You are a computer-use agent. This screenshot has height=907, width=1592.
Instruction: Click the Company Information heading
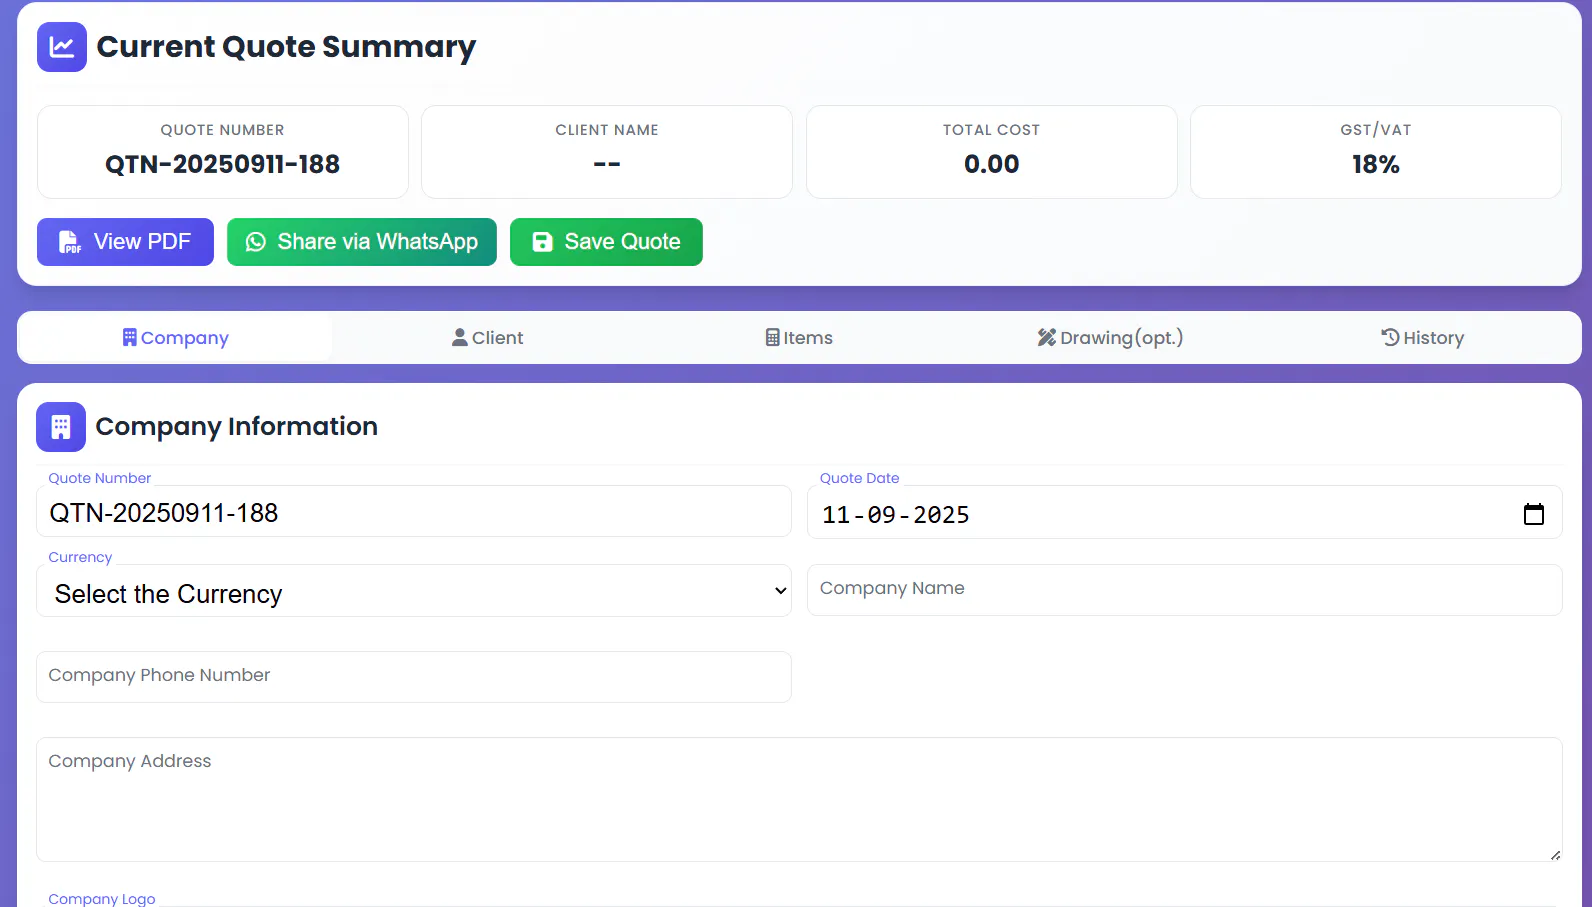[237, 427]
